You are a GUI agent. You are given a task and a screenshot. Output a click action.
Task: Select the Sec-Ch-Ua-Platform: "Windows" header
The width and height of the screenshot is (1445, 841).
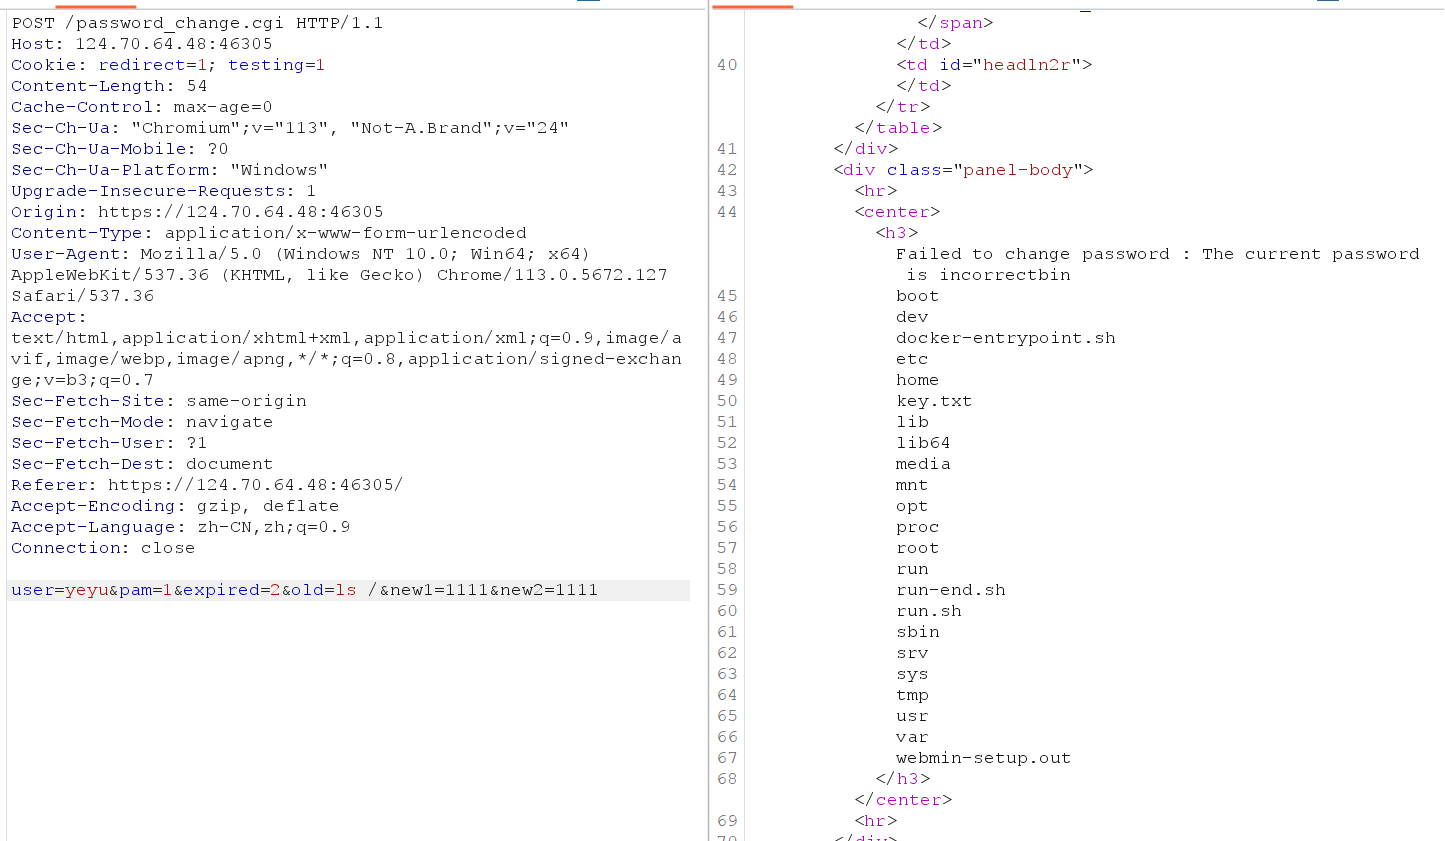(169, 170)
